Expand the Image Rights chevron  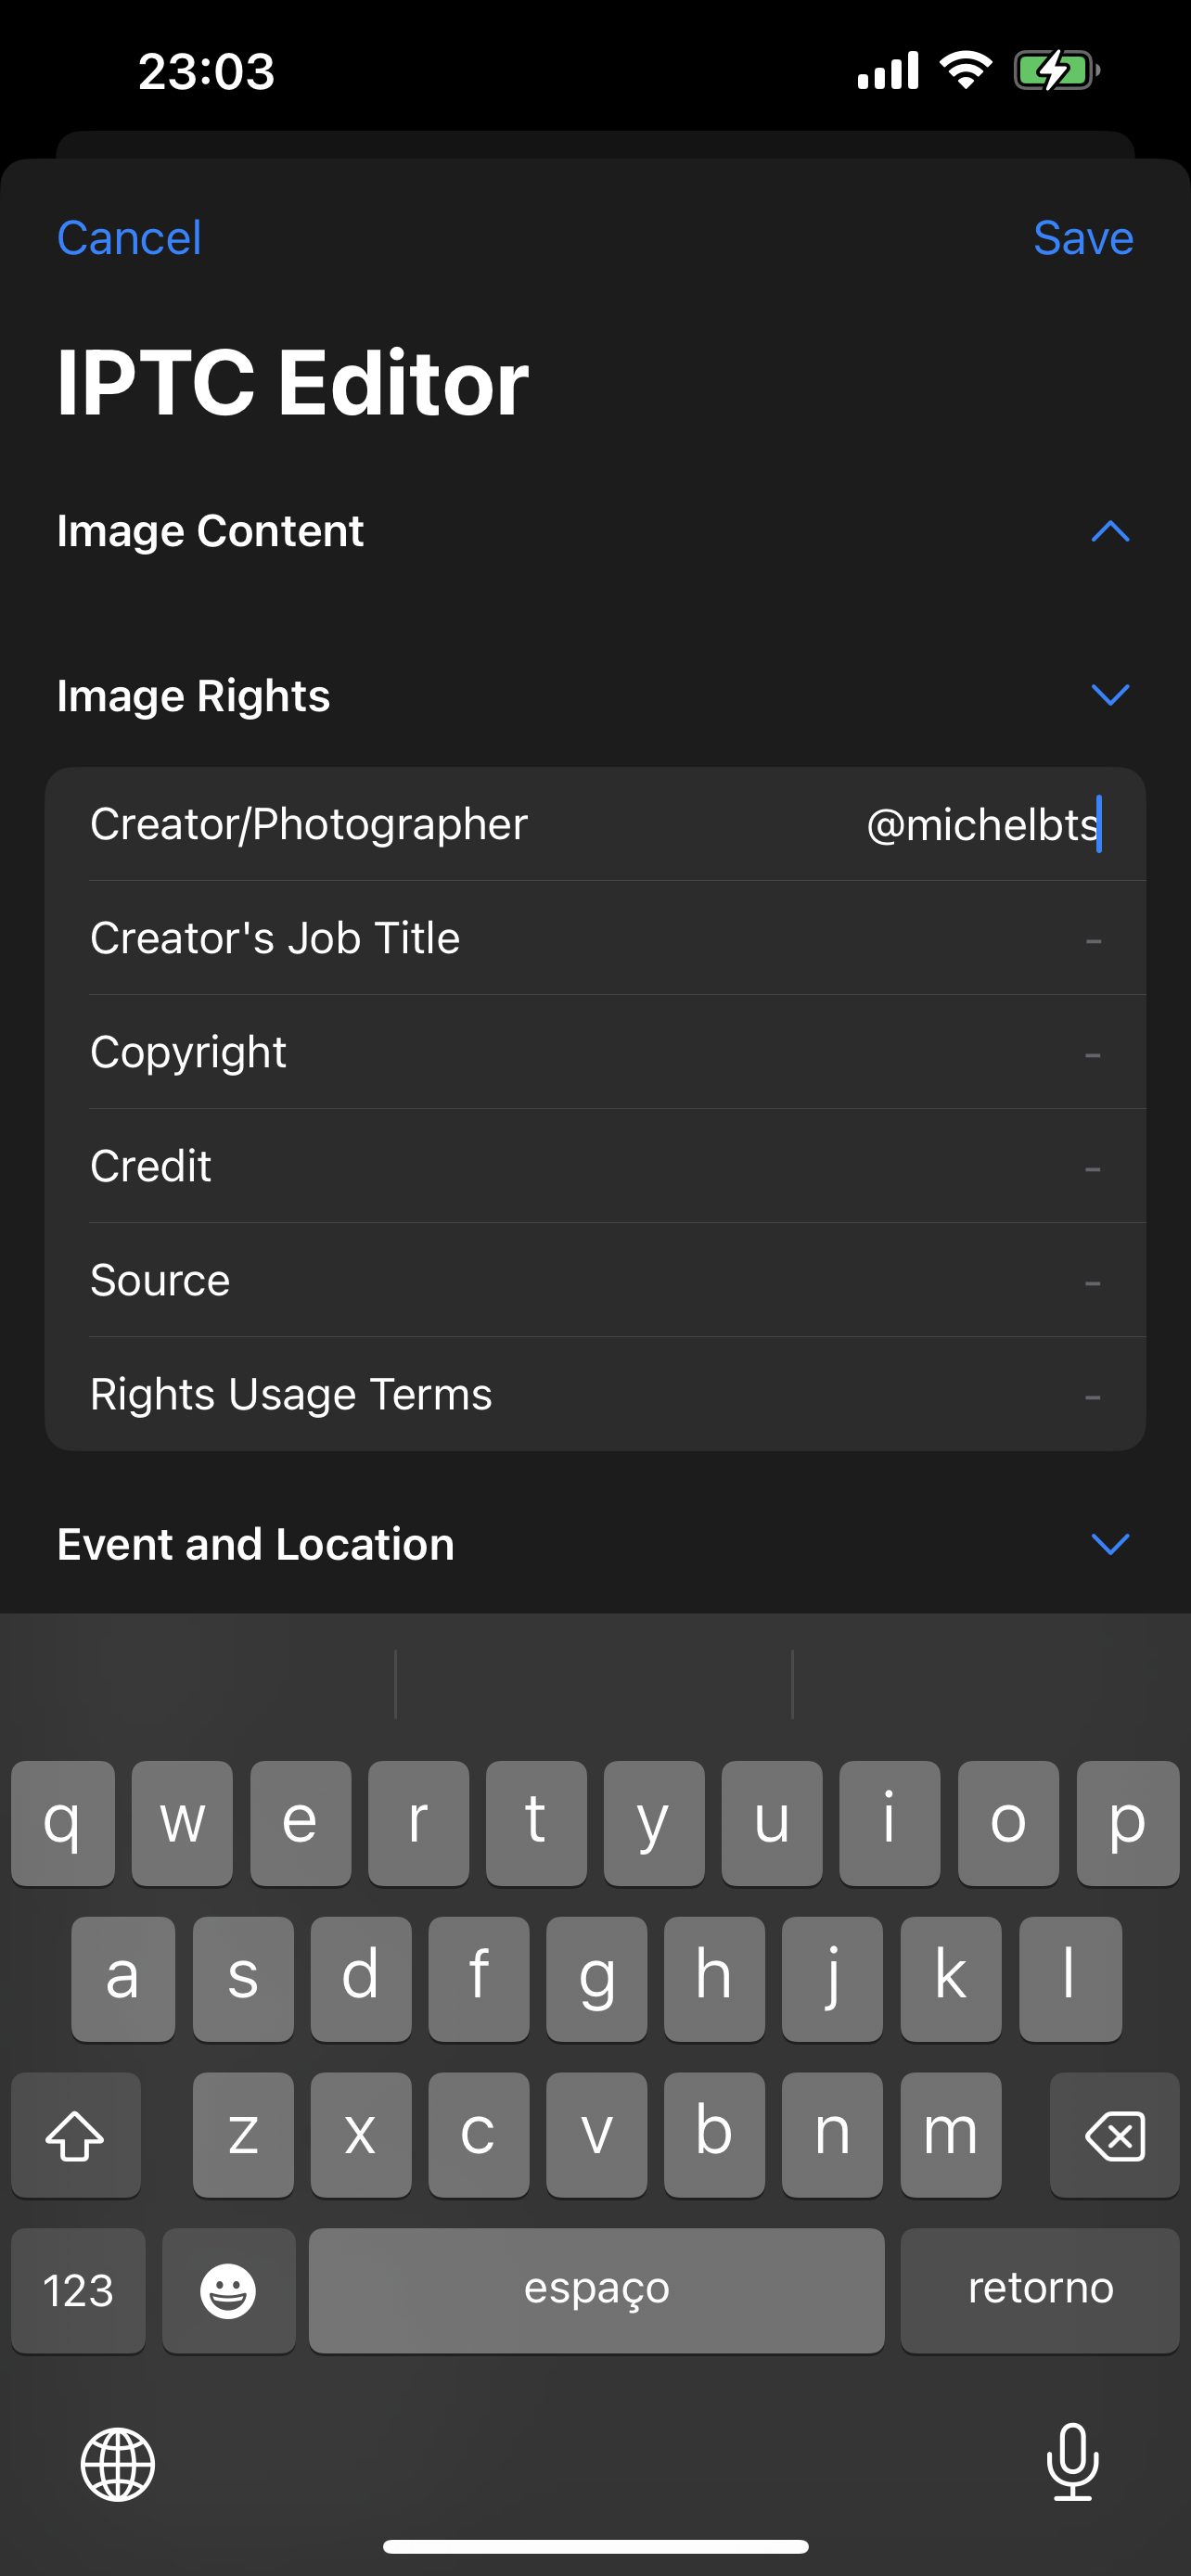pyautogui.click(x=1110, y=695)
